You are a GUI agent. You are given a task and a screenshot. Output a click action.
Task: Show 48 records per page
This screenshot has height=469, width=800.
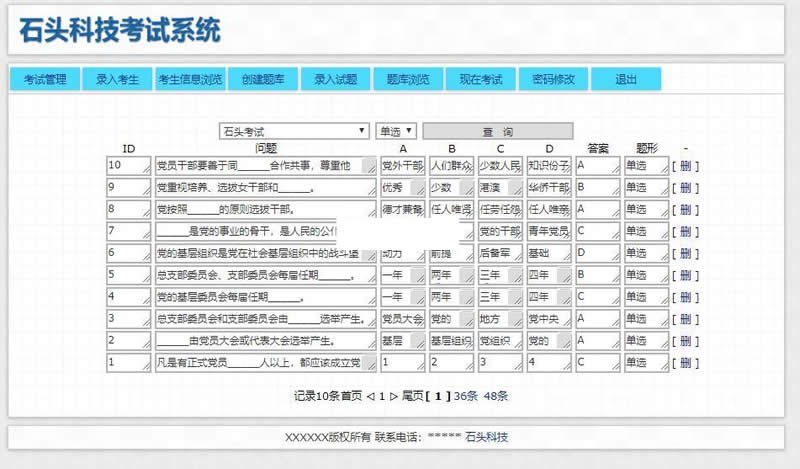click(496, 396)
